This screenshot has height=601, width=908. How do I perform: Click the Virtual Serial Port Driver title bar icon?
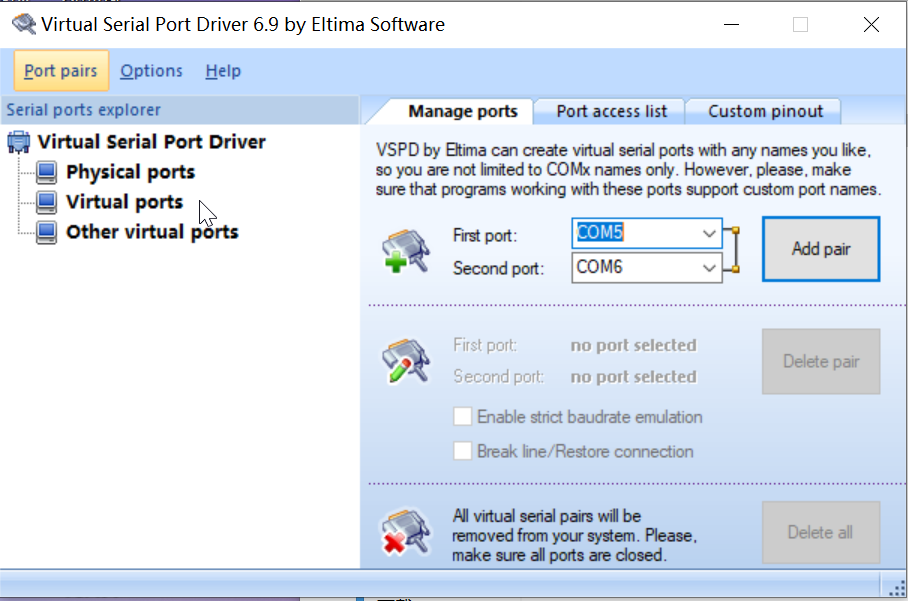click(x=24, y=24)
